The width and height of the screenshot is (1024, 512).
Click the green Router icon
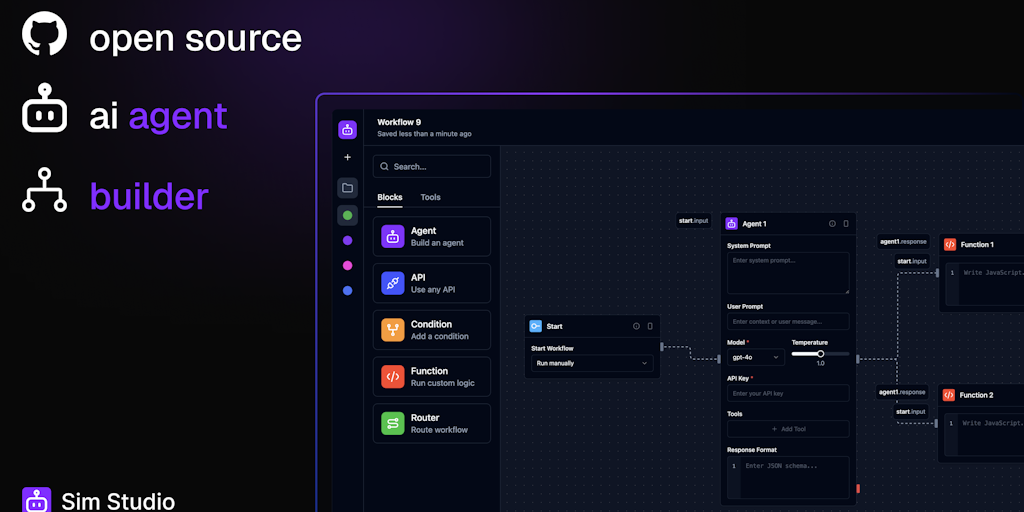pos(392,423)
